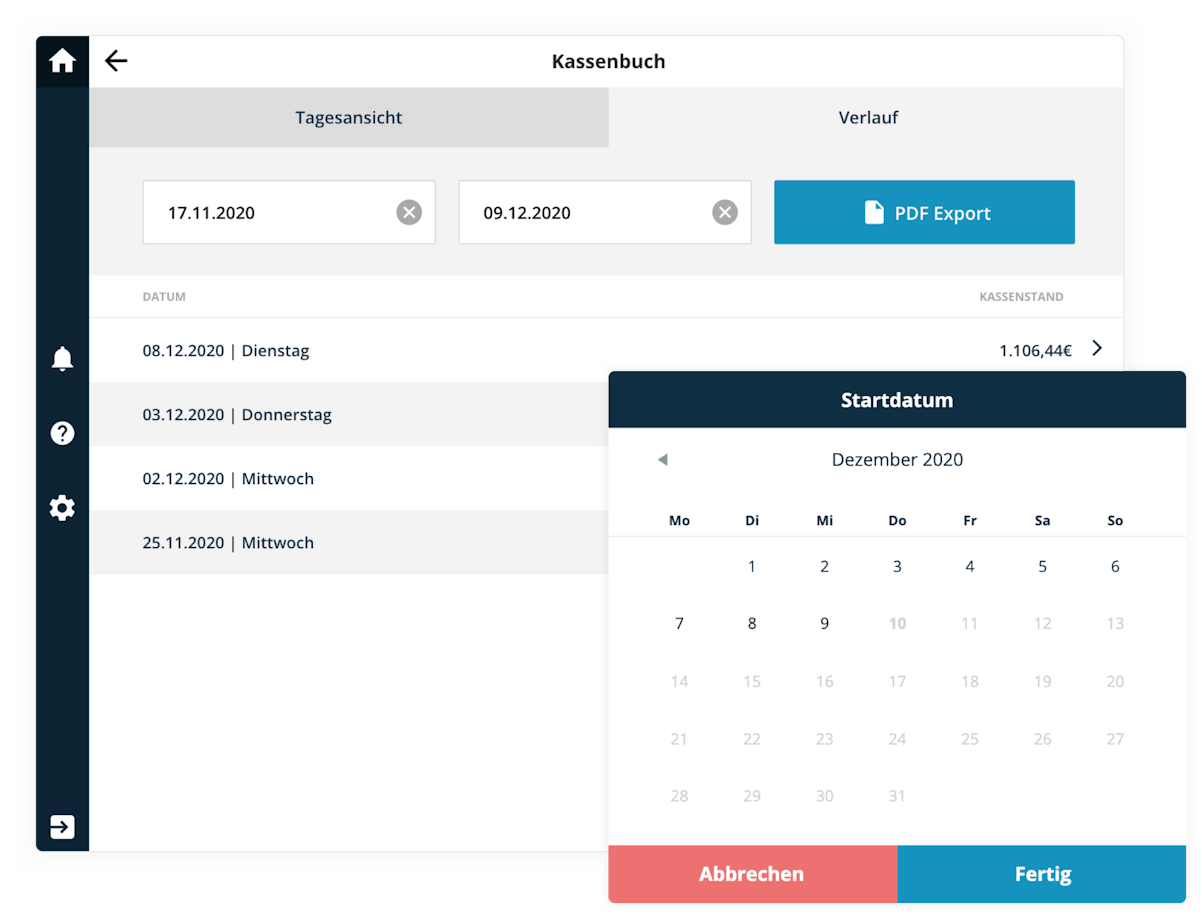Open help question mark icon
1202x919 pixels.
62,433
